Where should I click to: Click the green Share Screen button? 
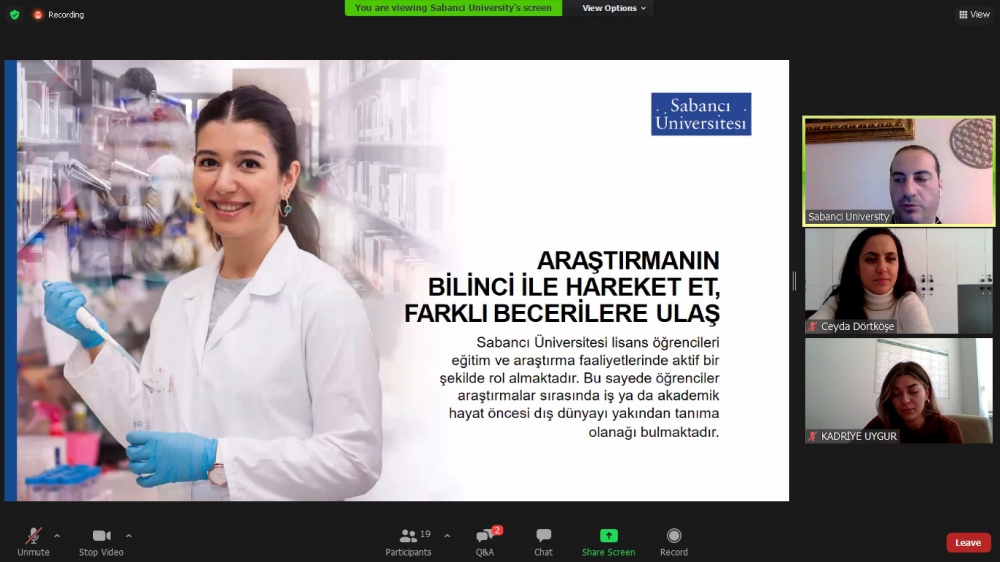(608, 542)
